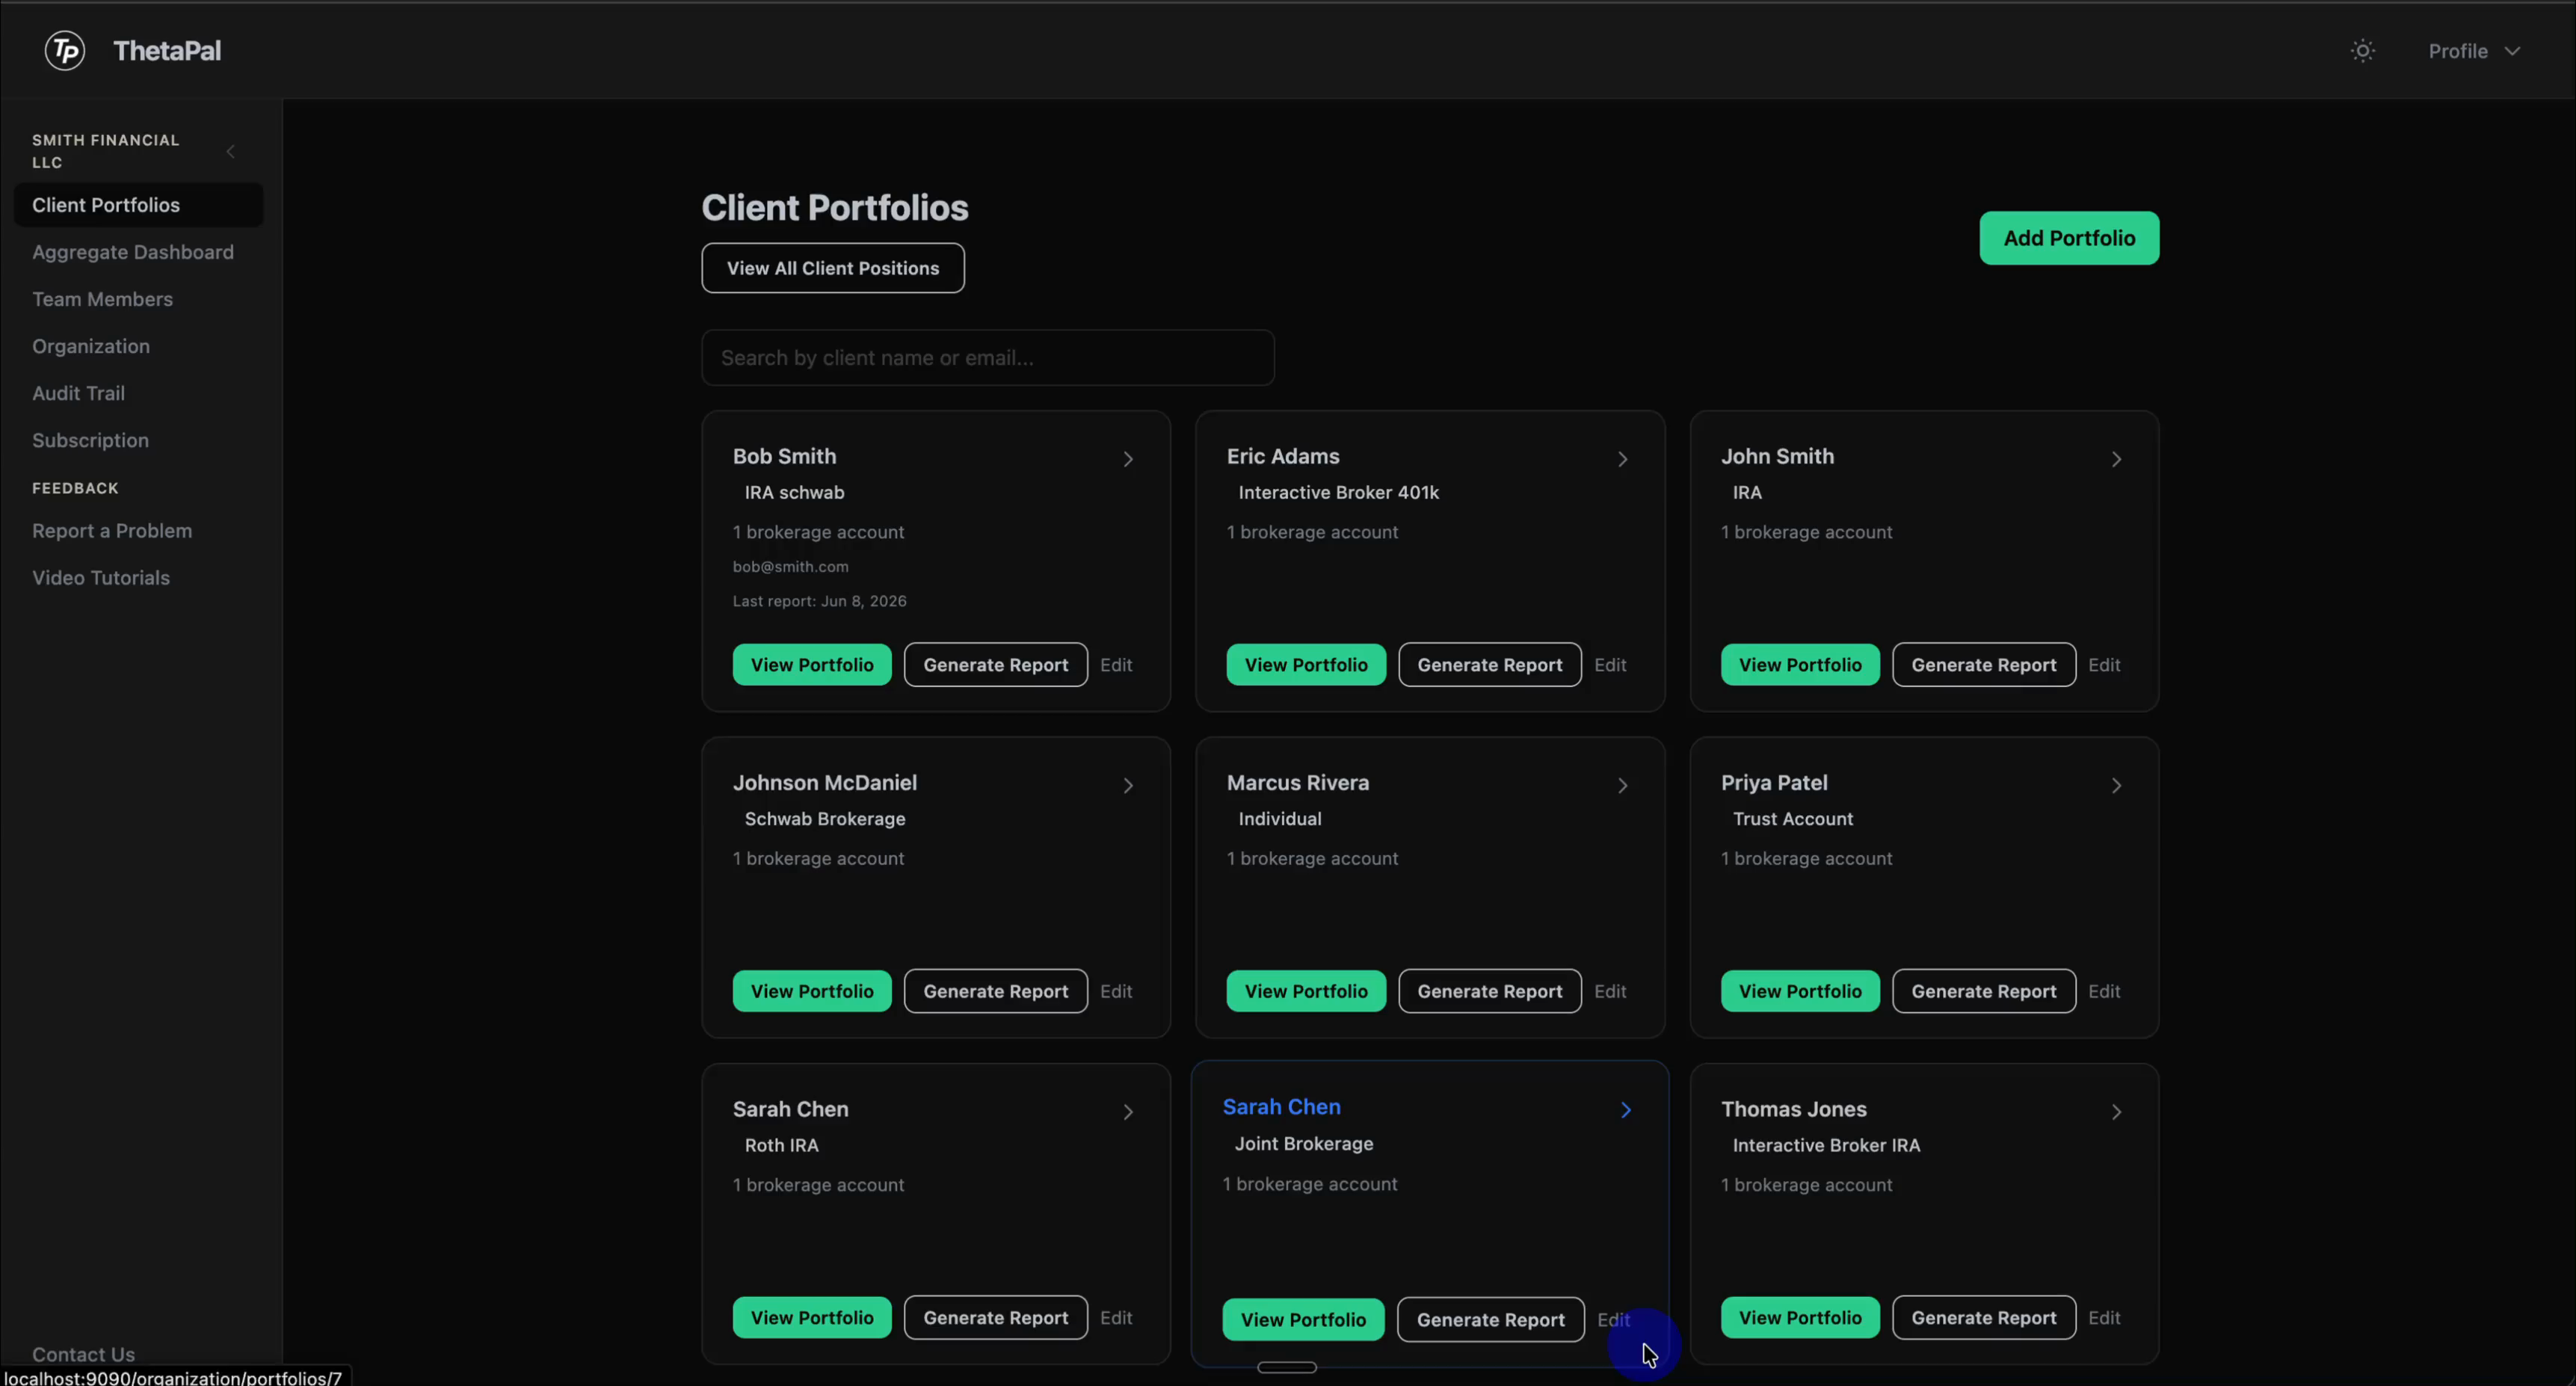Click Report a Problem link
Viewport: 2576px width, 1386px height.
pyautogui.click(x=112, y=531)
